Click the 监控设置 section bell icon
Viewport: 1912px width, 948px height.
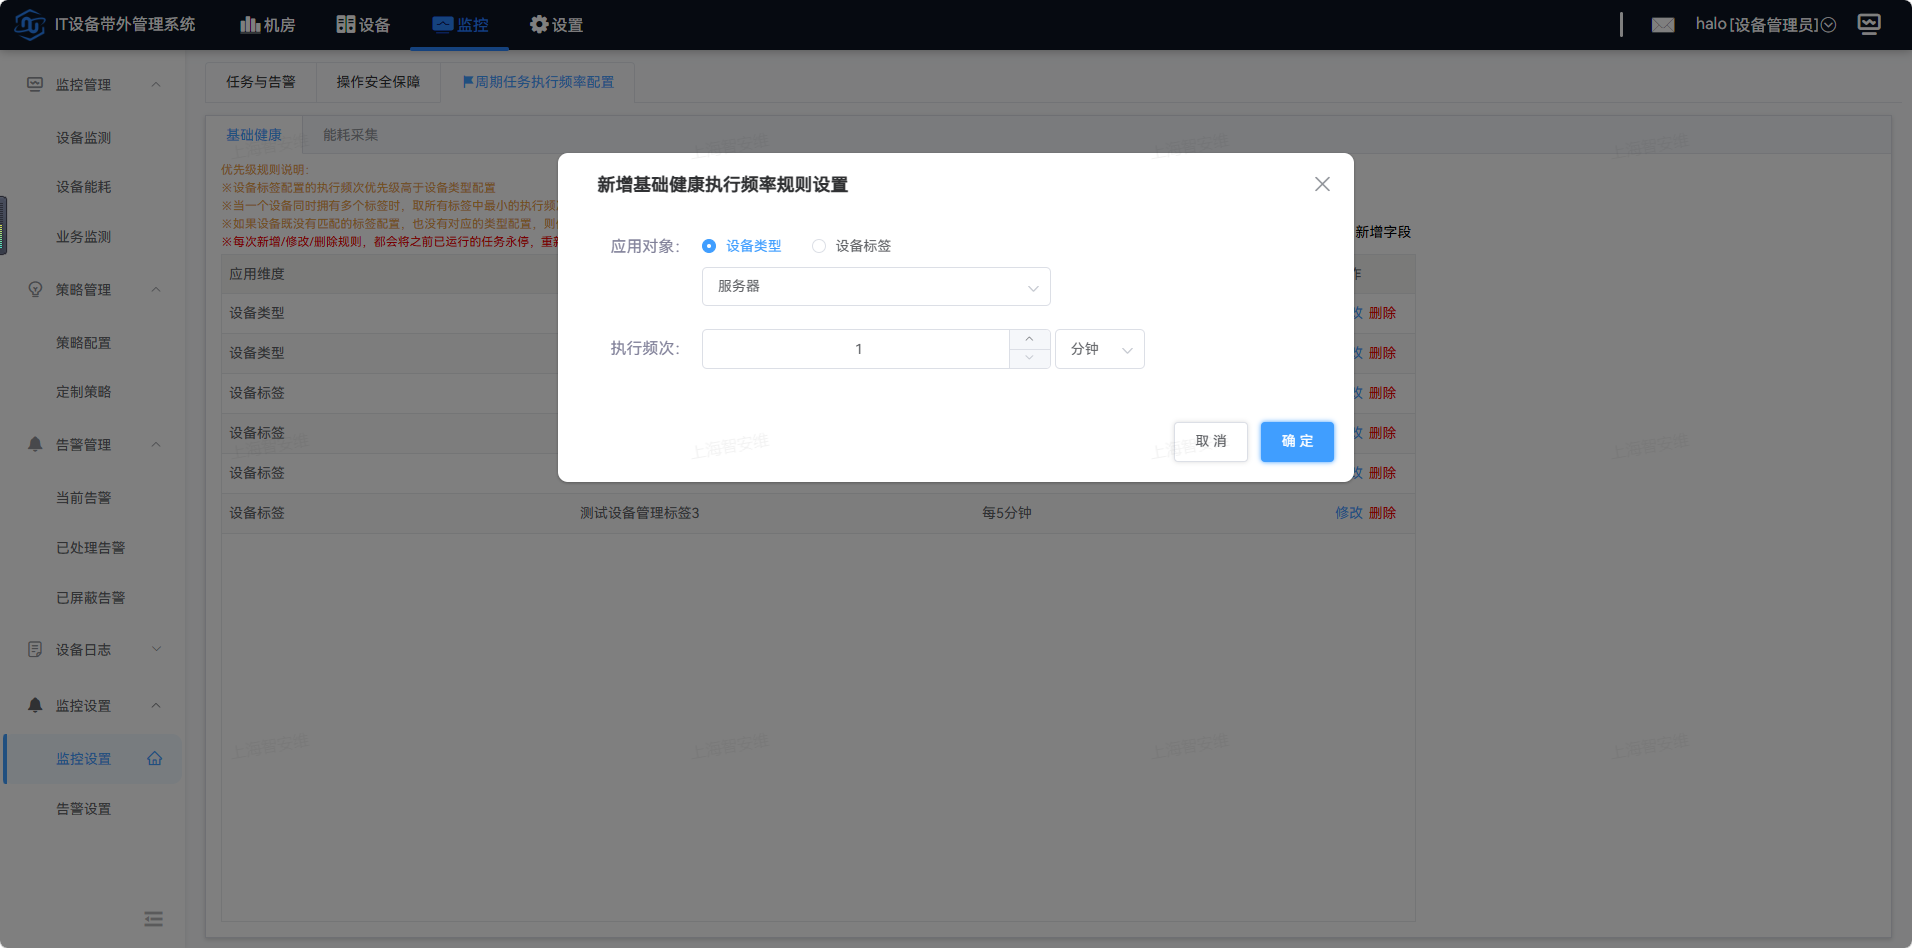[x=35, y=705]
